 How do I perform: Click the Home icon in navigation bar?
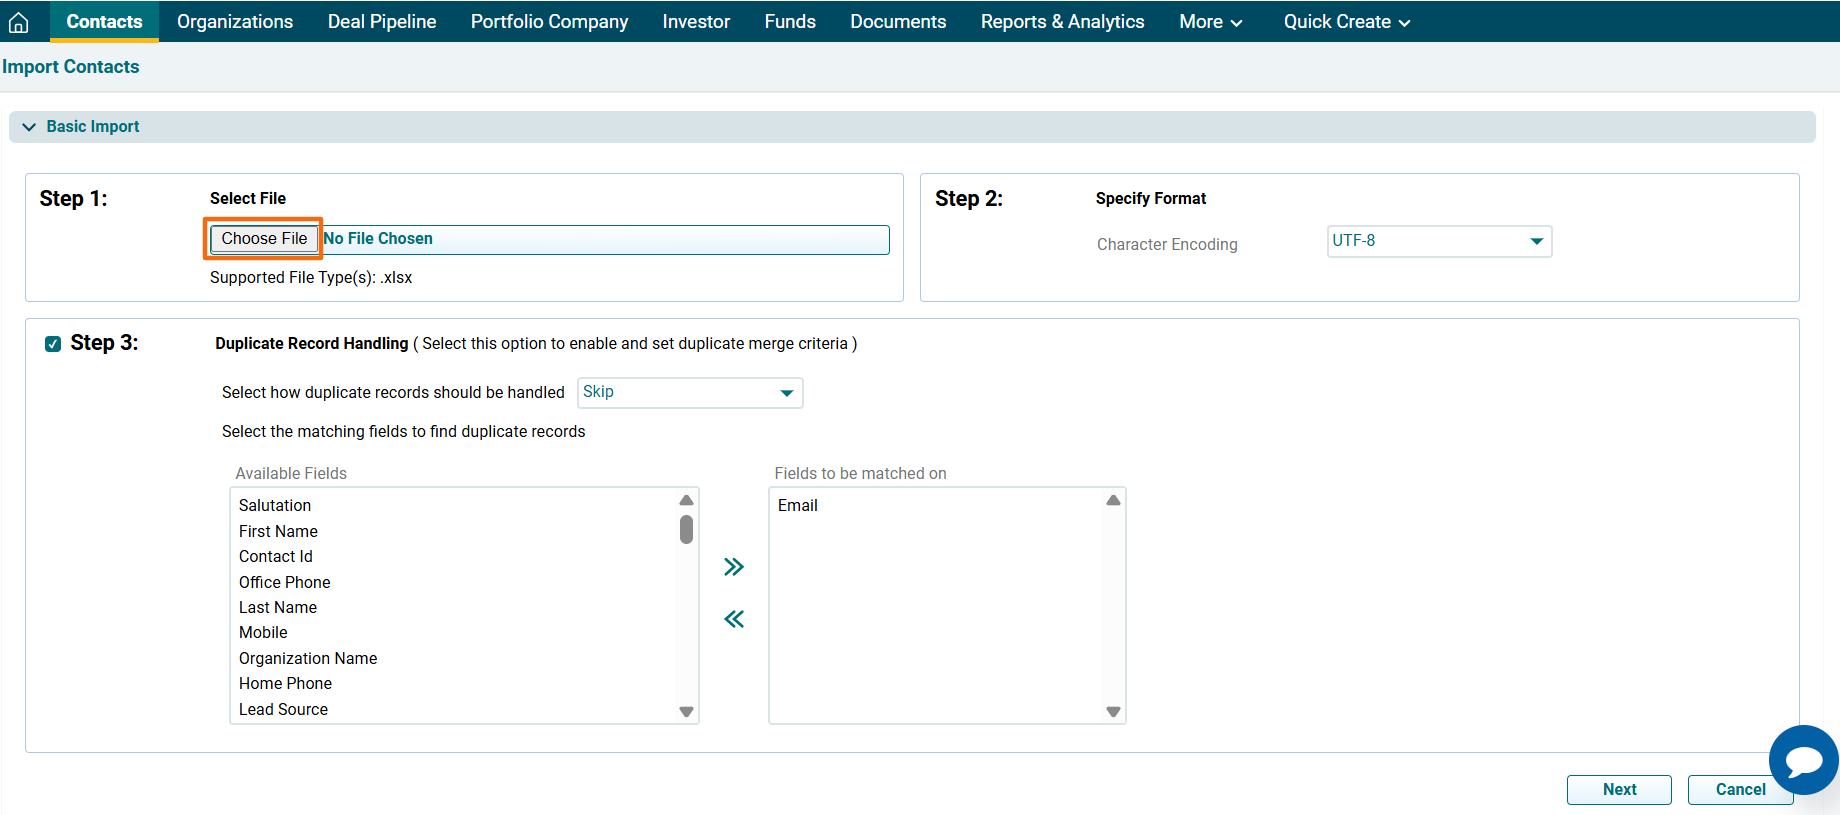coord(18,22)
